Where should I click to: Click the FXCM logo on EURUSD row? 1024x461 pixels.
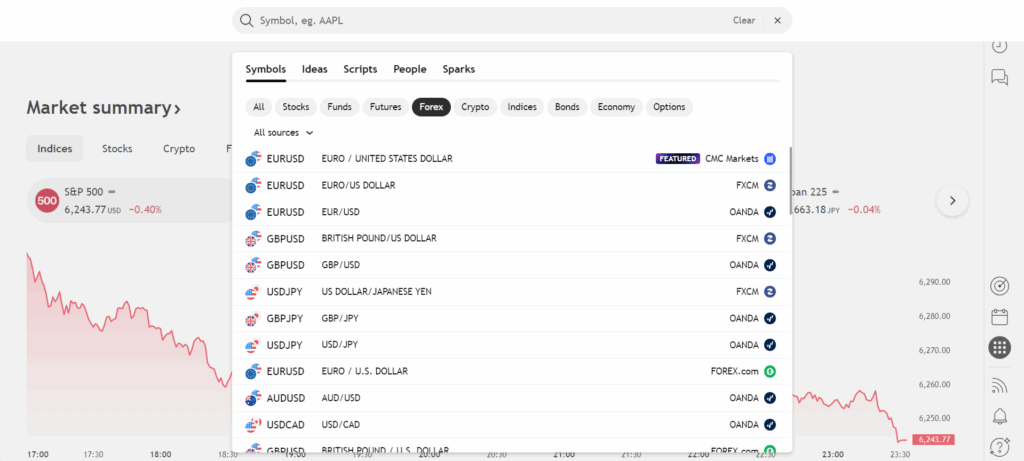(x=769, y=185)
